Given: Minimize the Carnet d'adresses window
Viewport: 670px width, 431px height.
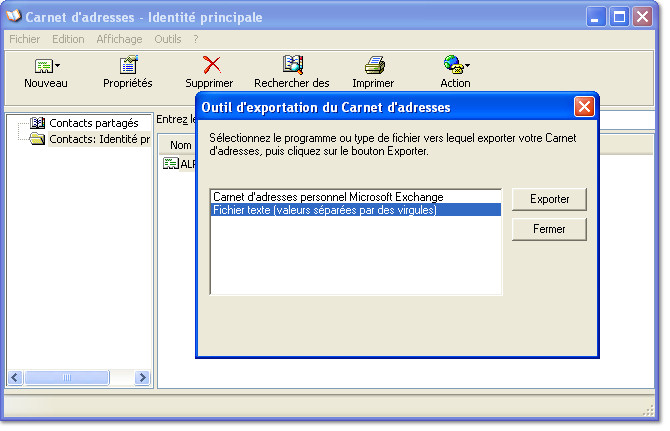Looking at the screenshot, I should tap(595, 17).
